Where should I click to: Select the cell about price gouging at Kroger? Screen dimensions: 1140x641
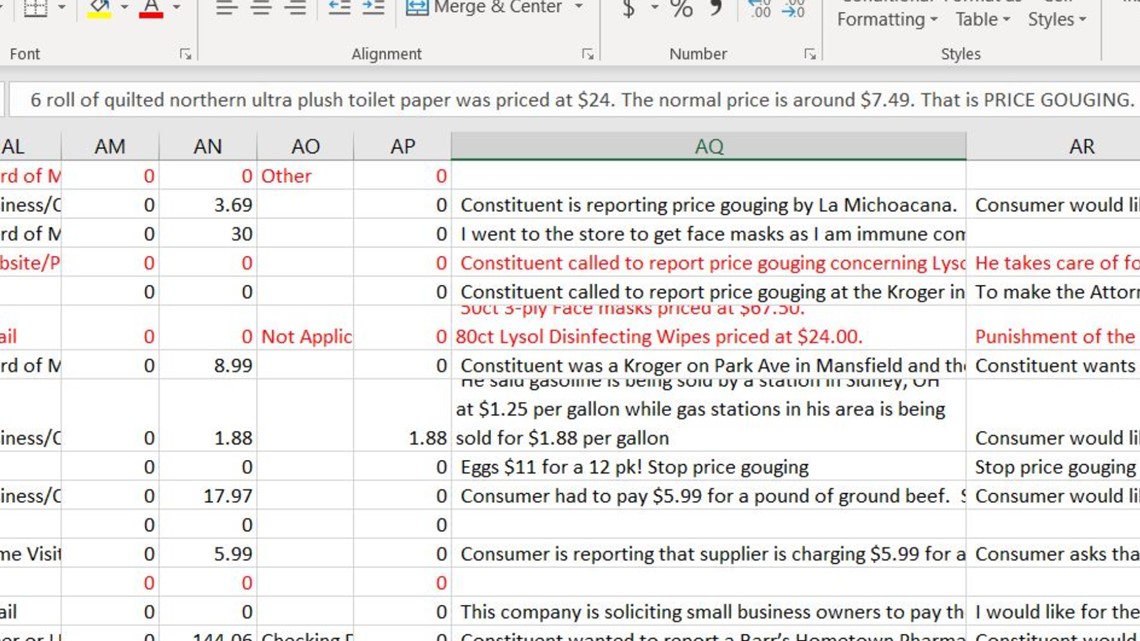[709, 292]
